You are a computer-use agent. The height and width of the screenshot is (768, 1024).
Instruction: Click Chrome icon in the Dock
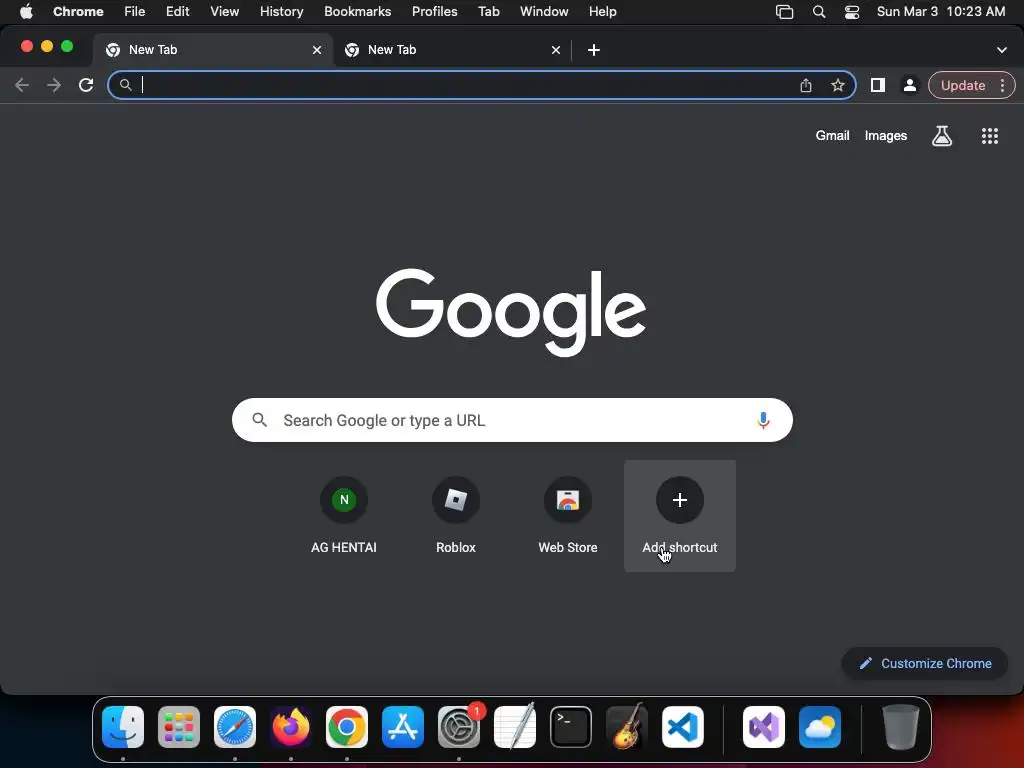click(347, 727)
